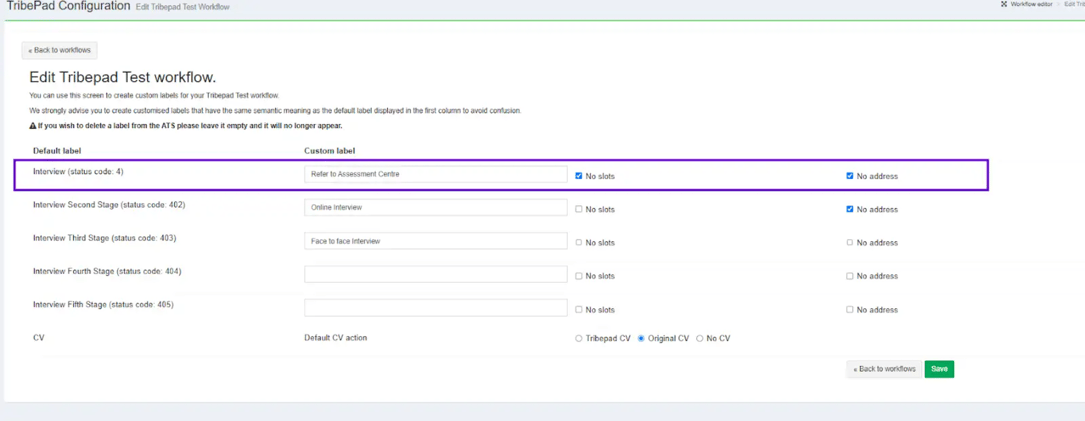Check No slots for Interview Fourth Stage

(x=579, y=276)
